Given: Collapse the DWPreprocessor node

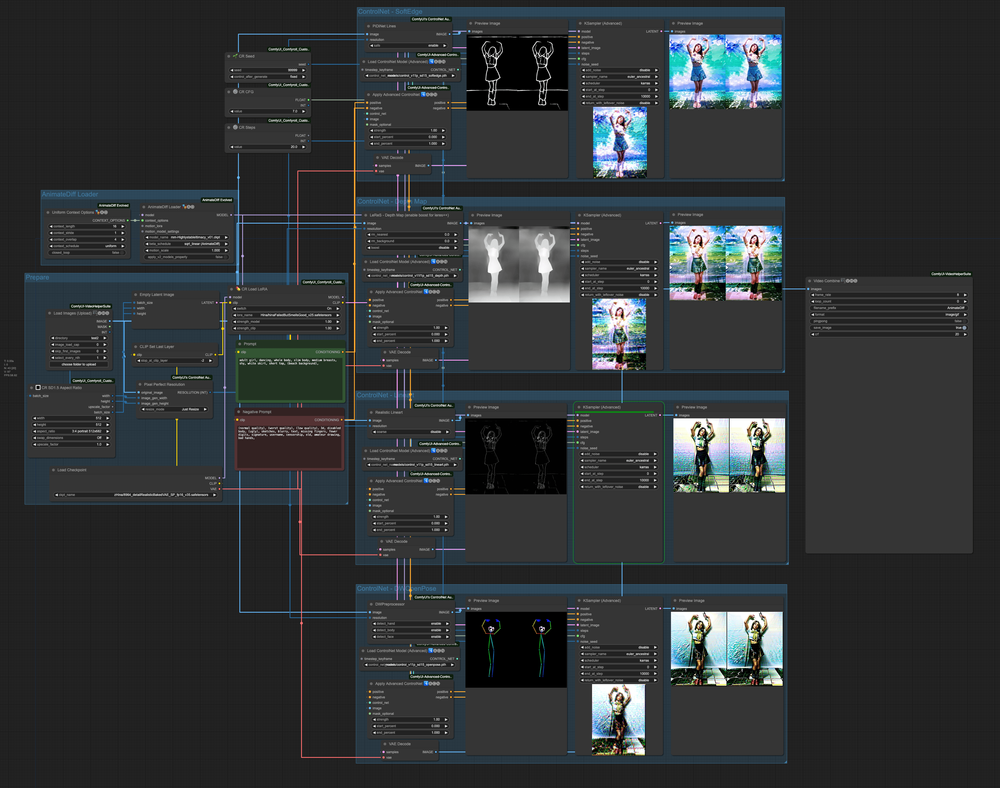Looking at the screenshot, I should pyautogui.click(x=371, y=603).
